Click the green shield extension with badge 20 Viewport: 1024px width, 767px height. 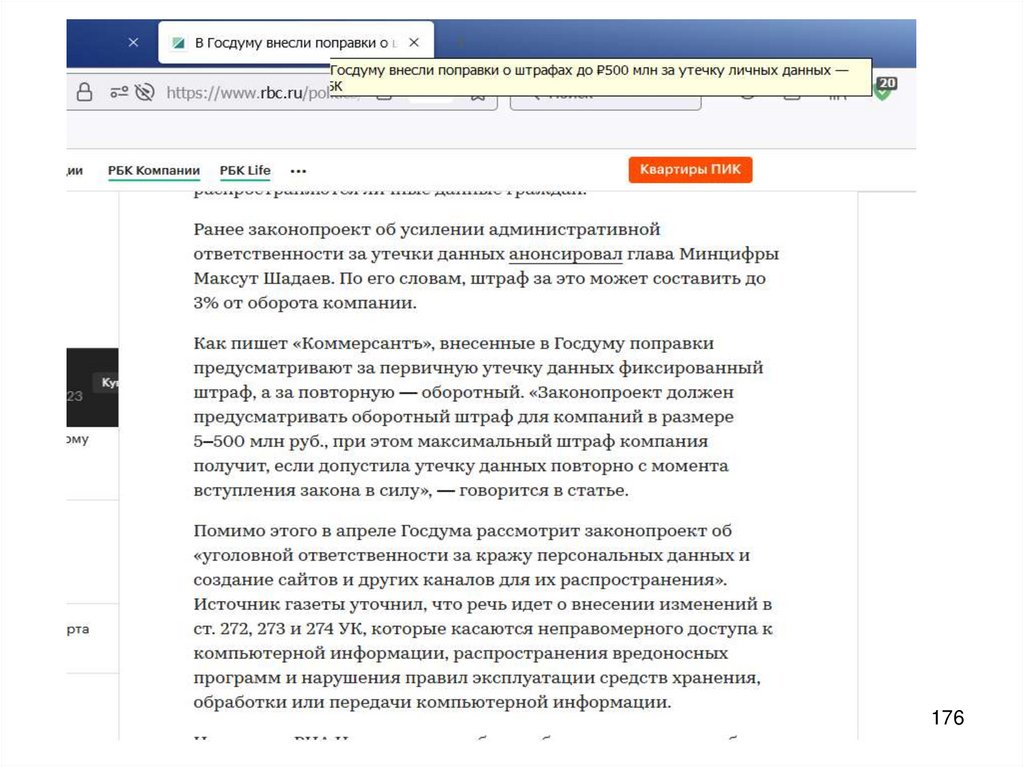[884, 88]
